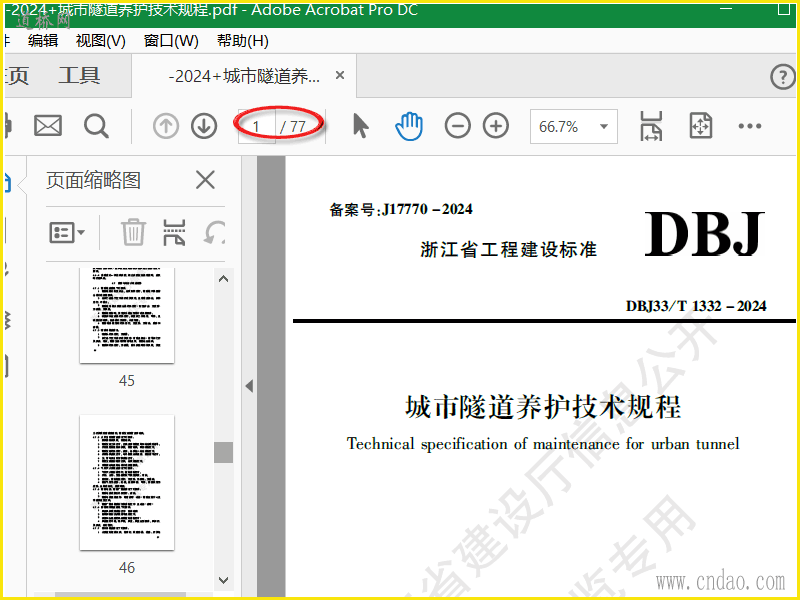Rotate pages with the rotate icon
The width and height of the screenshot is (800, 600).
point(215,233)
